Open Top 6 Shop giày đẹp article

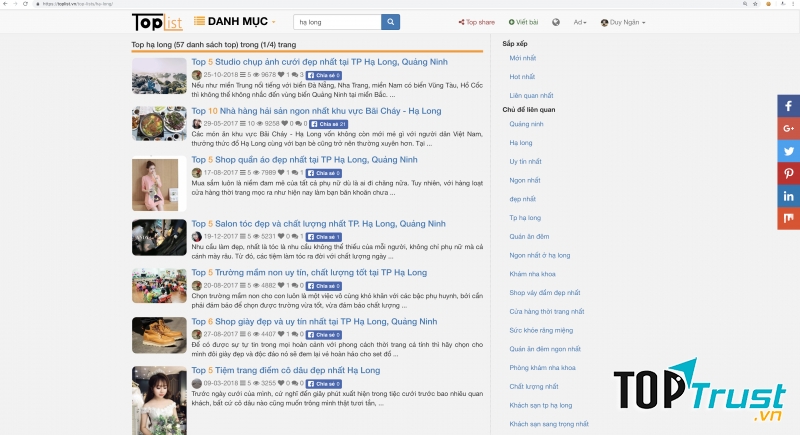[x=314, y=321]
